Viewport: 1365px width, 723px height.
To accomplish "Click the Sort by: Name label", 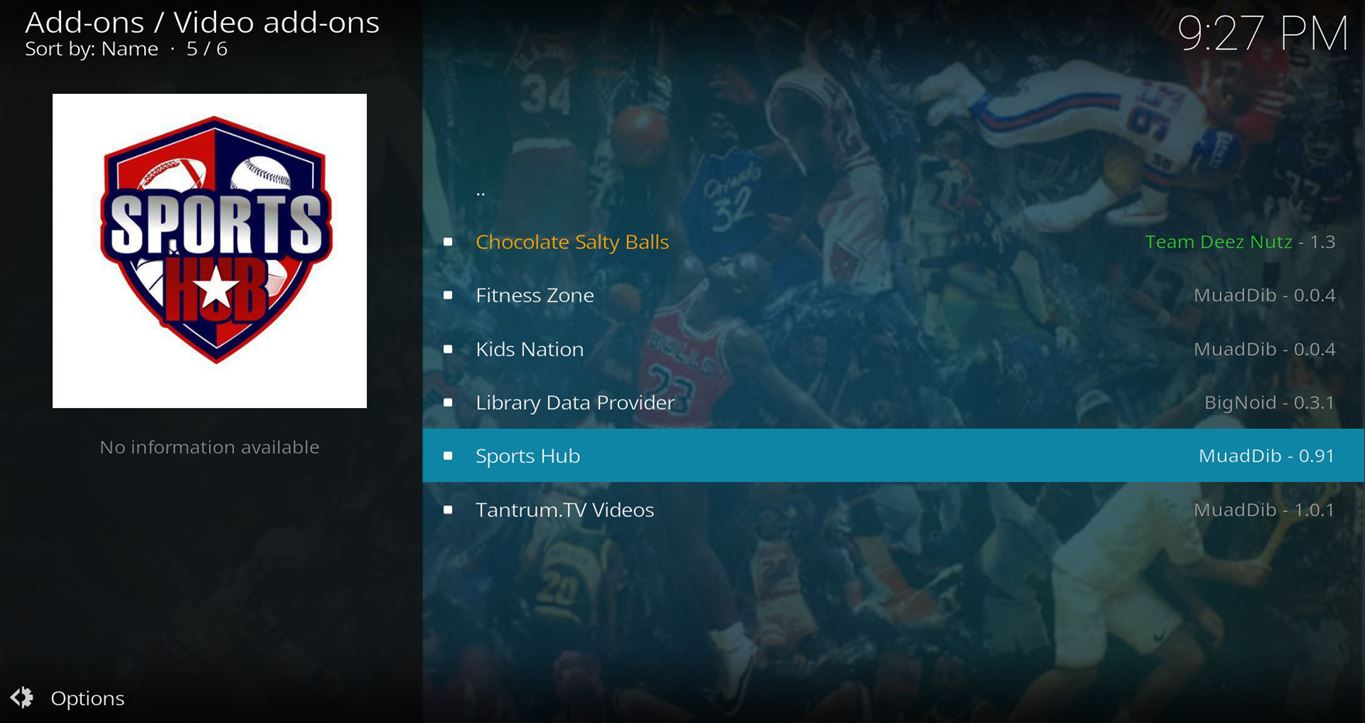I will pyautogui.click(x=92, y=49).
